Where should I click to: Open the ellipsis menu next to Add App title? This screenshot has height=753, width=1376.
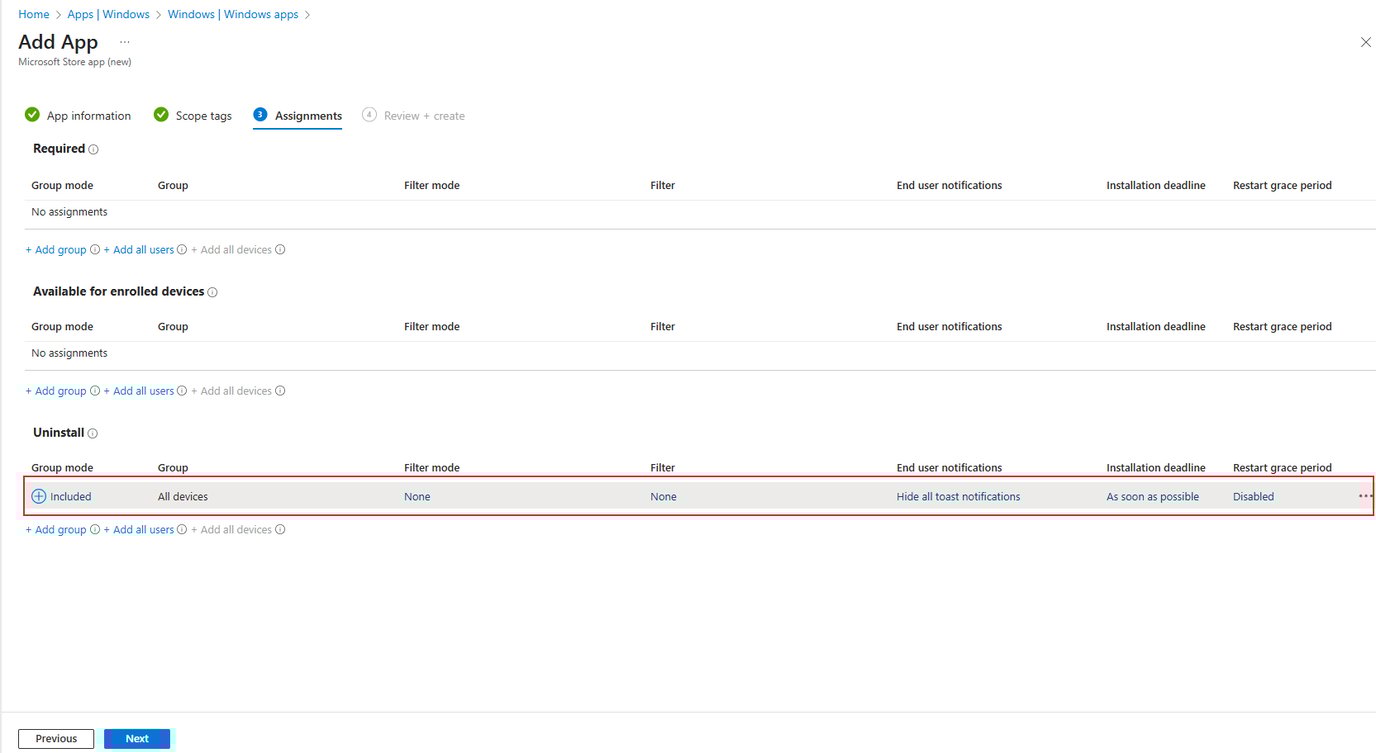click(x=125, y=42)
